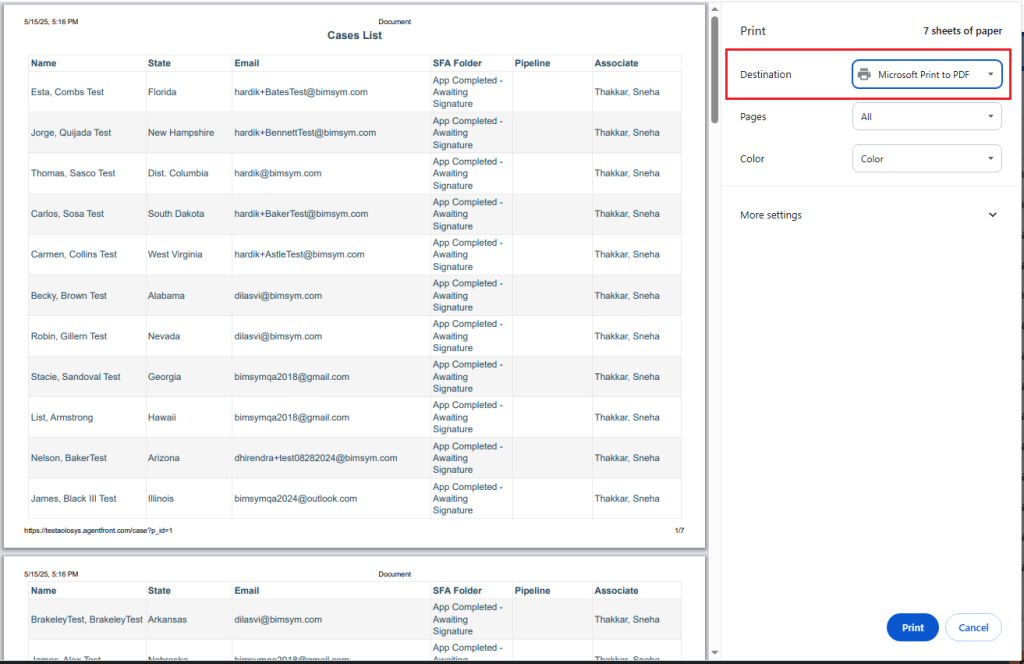1024x664 pixels.
Task: Click the Cases List title in preview
Action: [354, 36]
